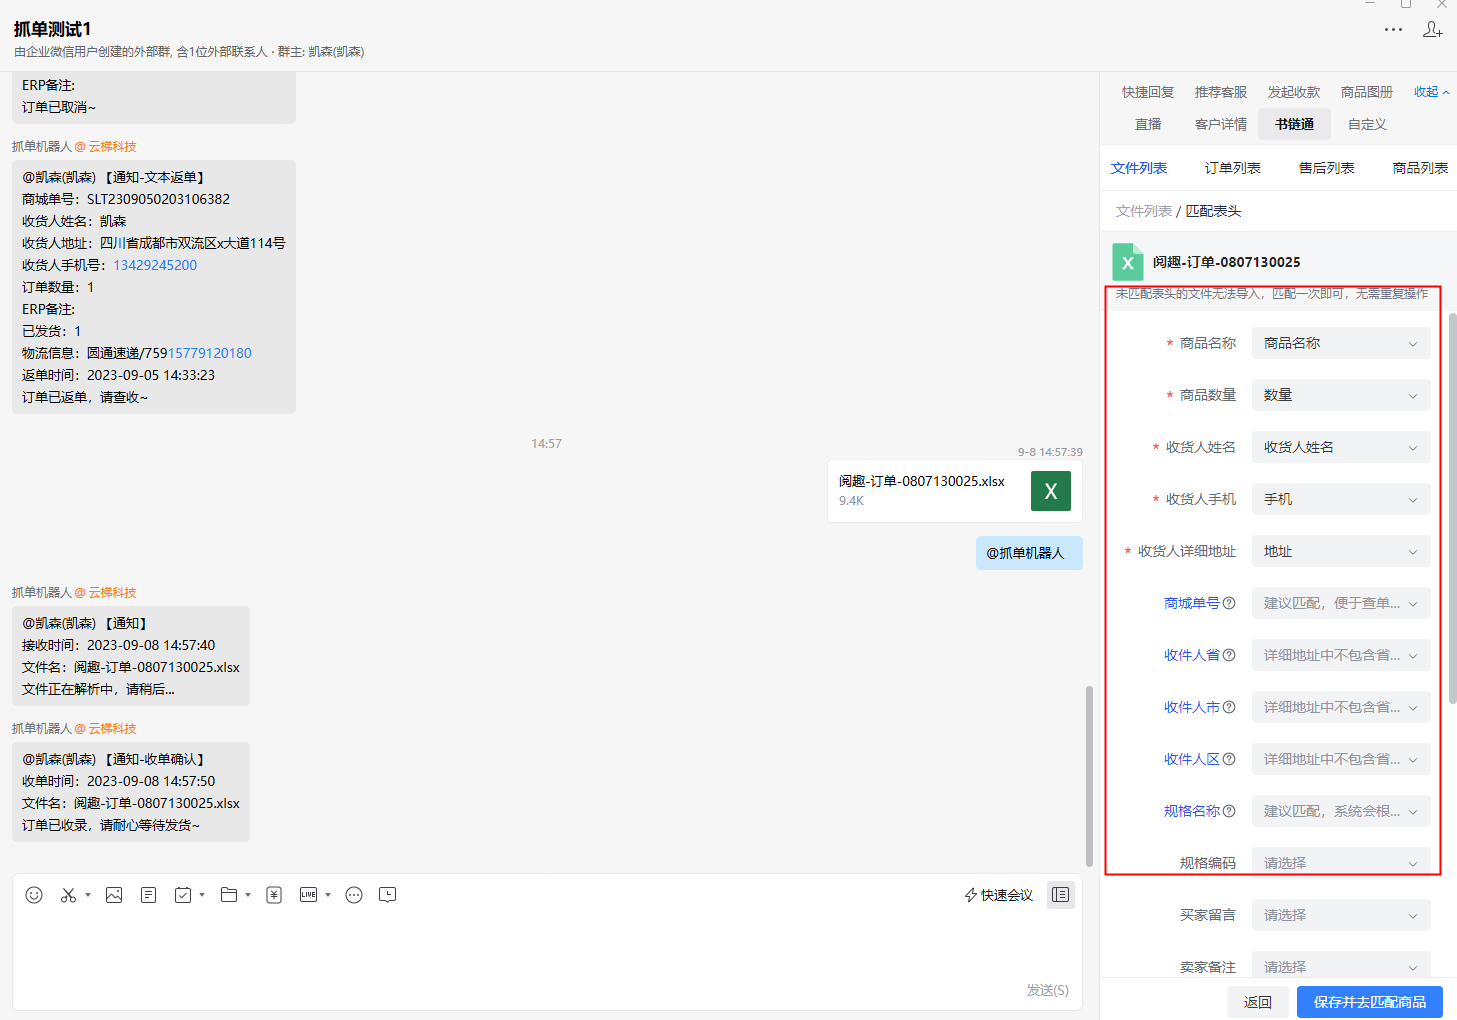Click phone number 13429245200 link
This screenshot has height=1020, width=1457.
click(x=155, y=265)
